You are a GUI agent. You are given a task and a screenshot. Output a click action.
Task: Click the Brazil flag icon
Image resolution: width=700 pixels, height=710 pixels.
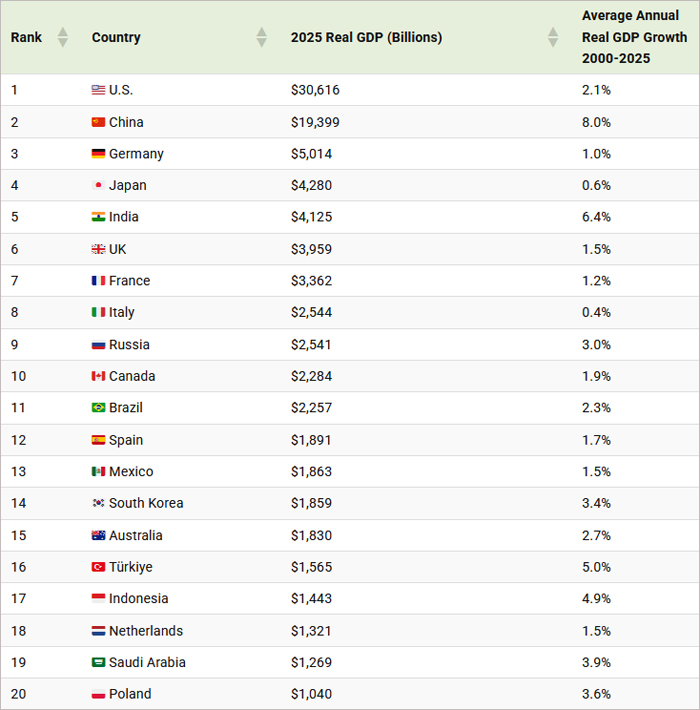[x=98, y=408]
